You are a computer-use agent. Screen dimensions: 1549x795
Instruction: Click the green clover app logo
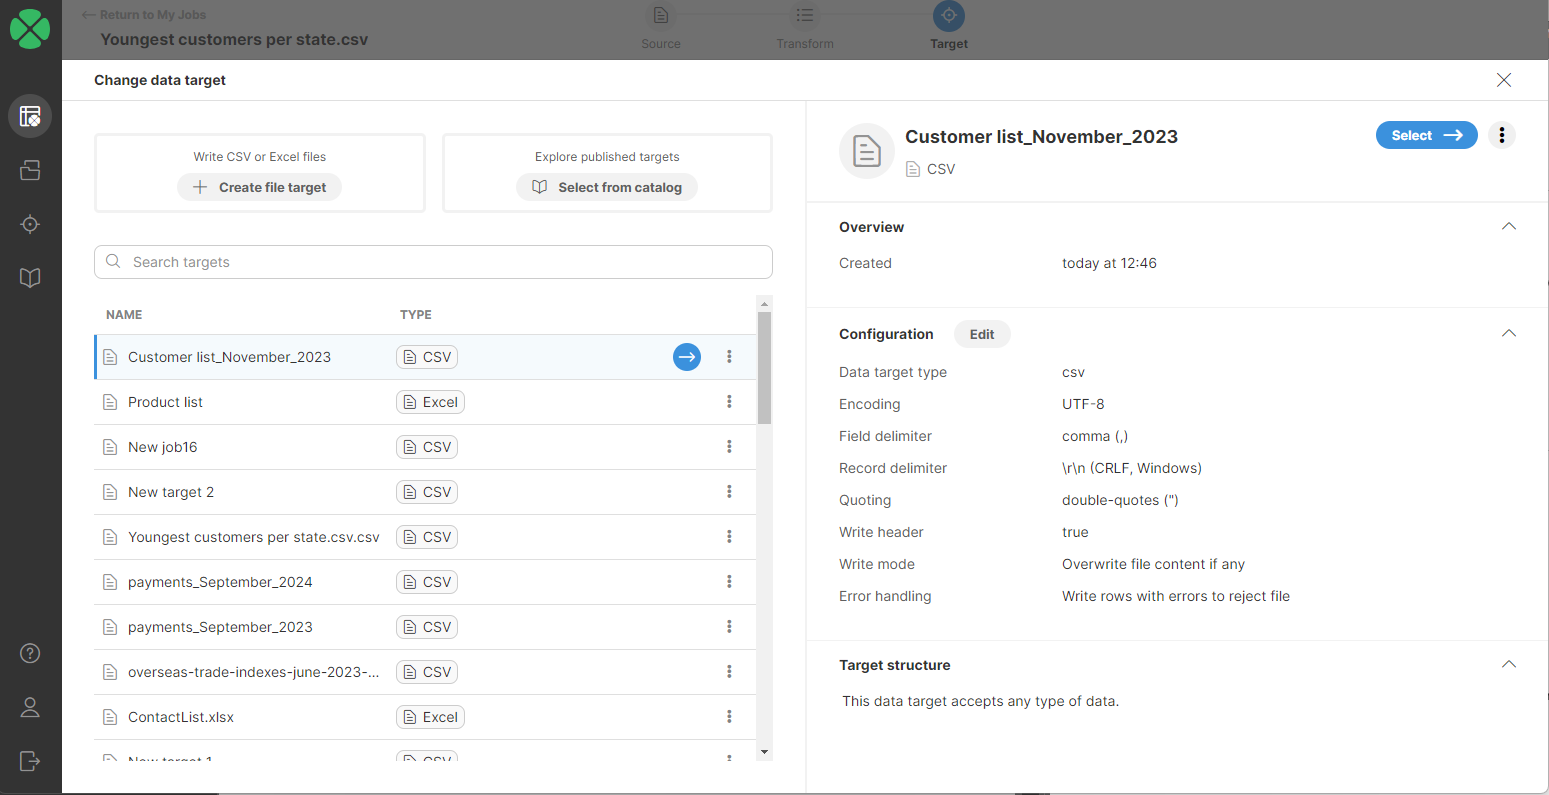(30, 29)
